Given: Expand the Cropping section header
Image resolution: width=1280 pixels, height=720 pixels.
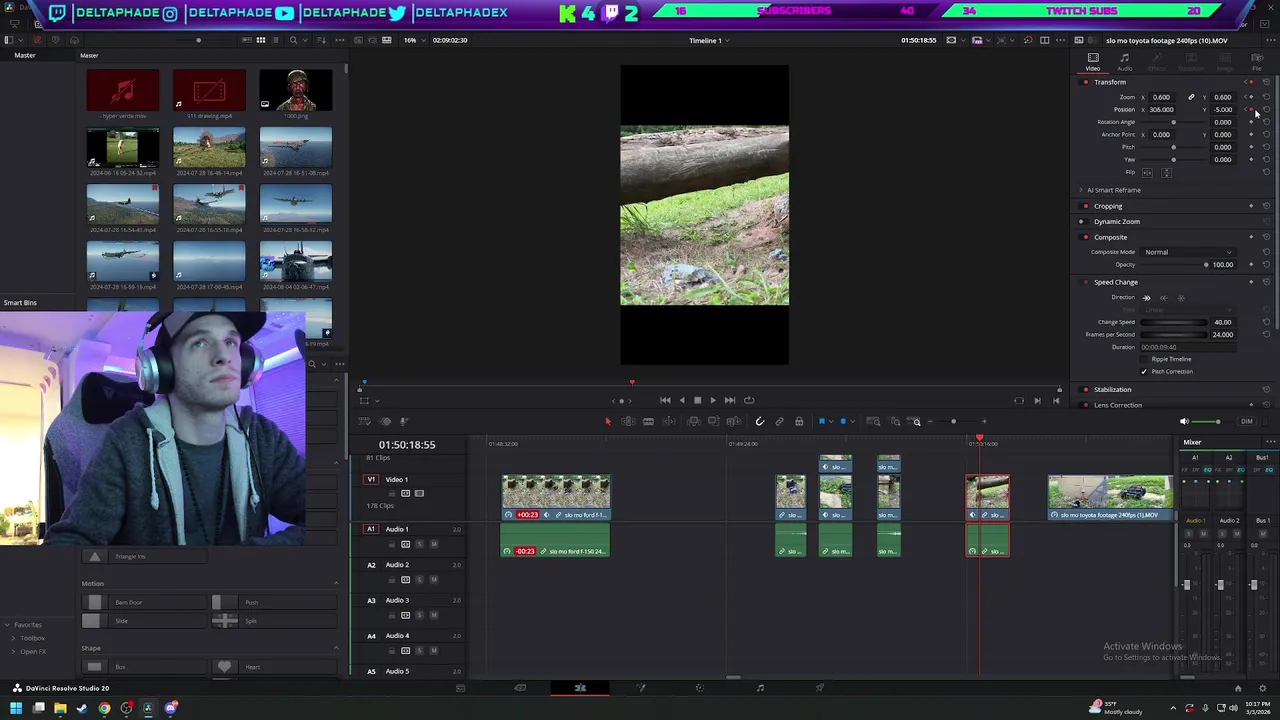Looking at the screenshot, I should click(x=1108, y=206).
